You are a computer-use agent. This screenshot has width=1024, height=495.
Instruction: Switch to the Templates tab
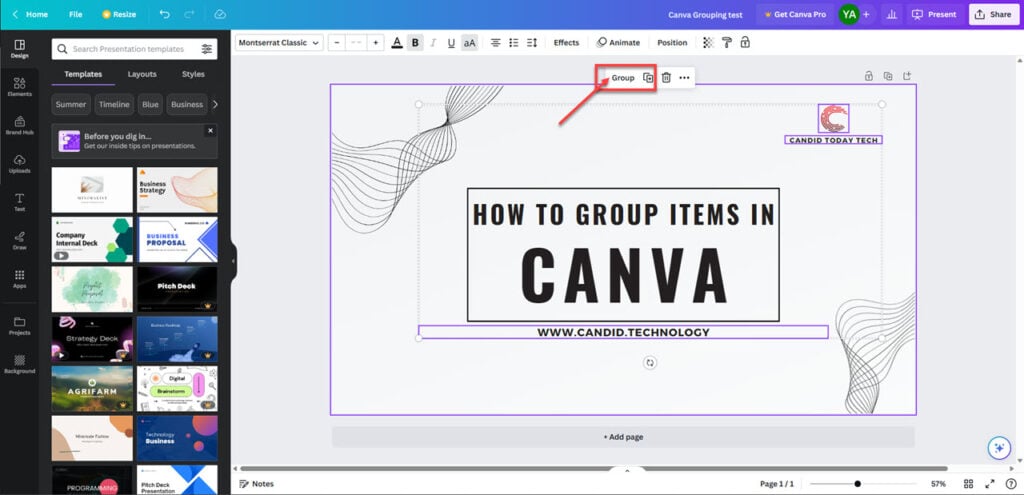pos(83,74)
